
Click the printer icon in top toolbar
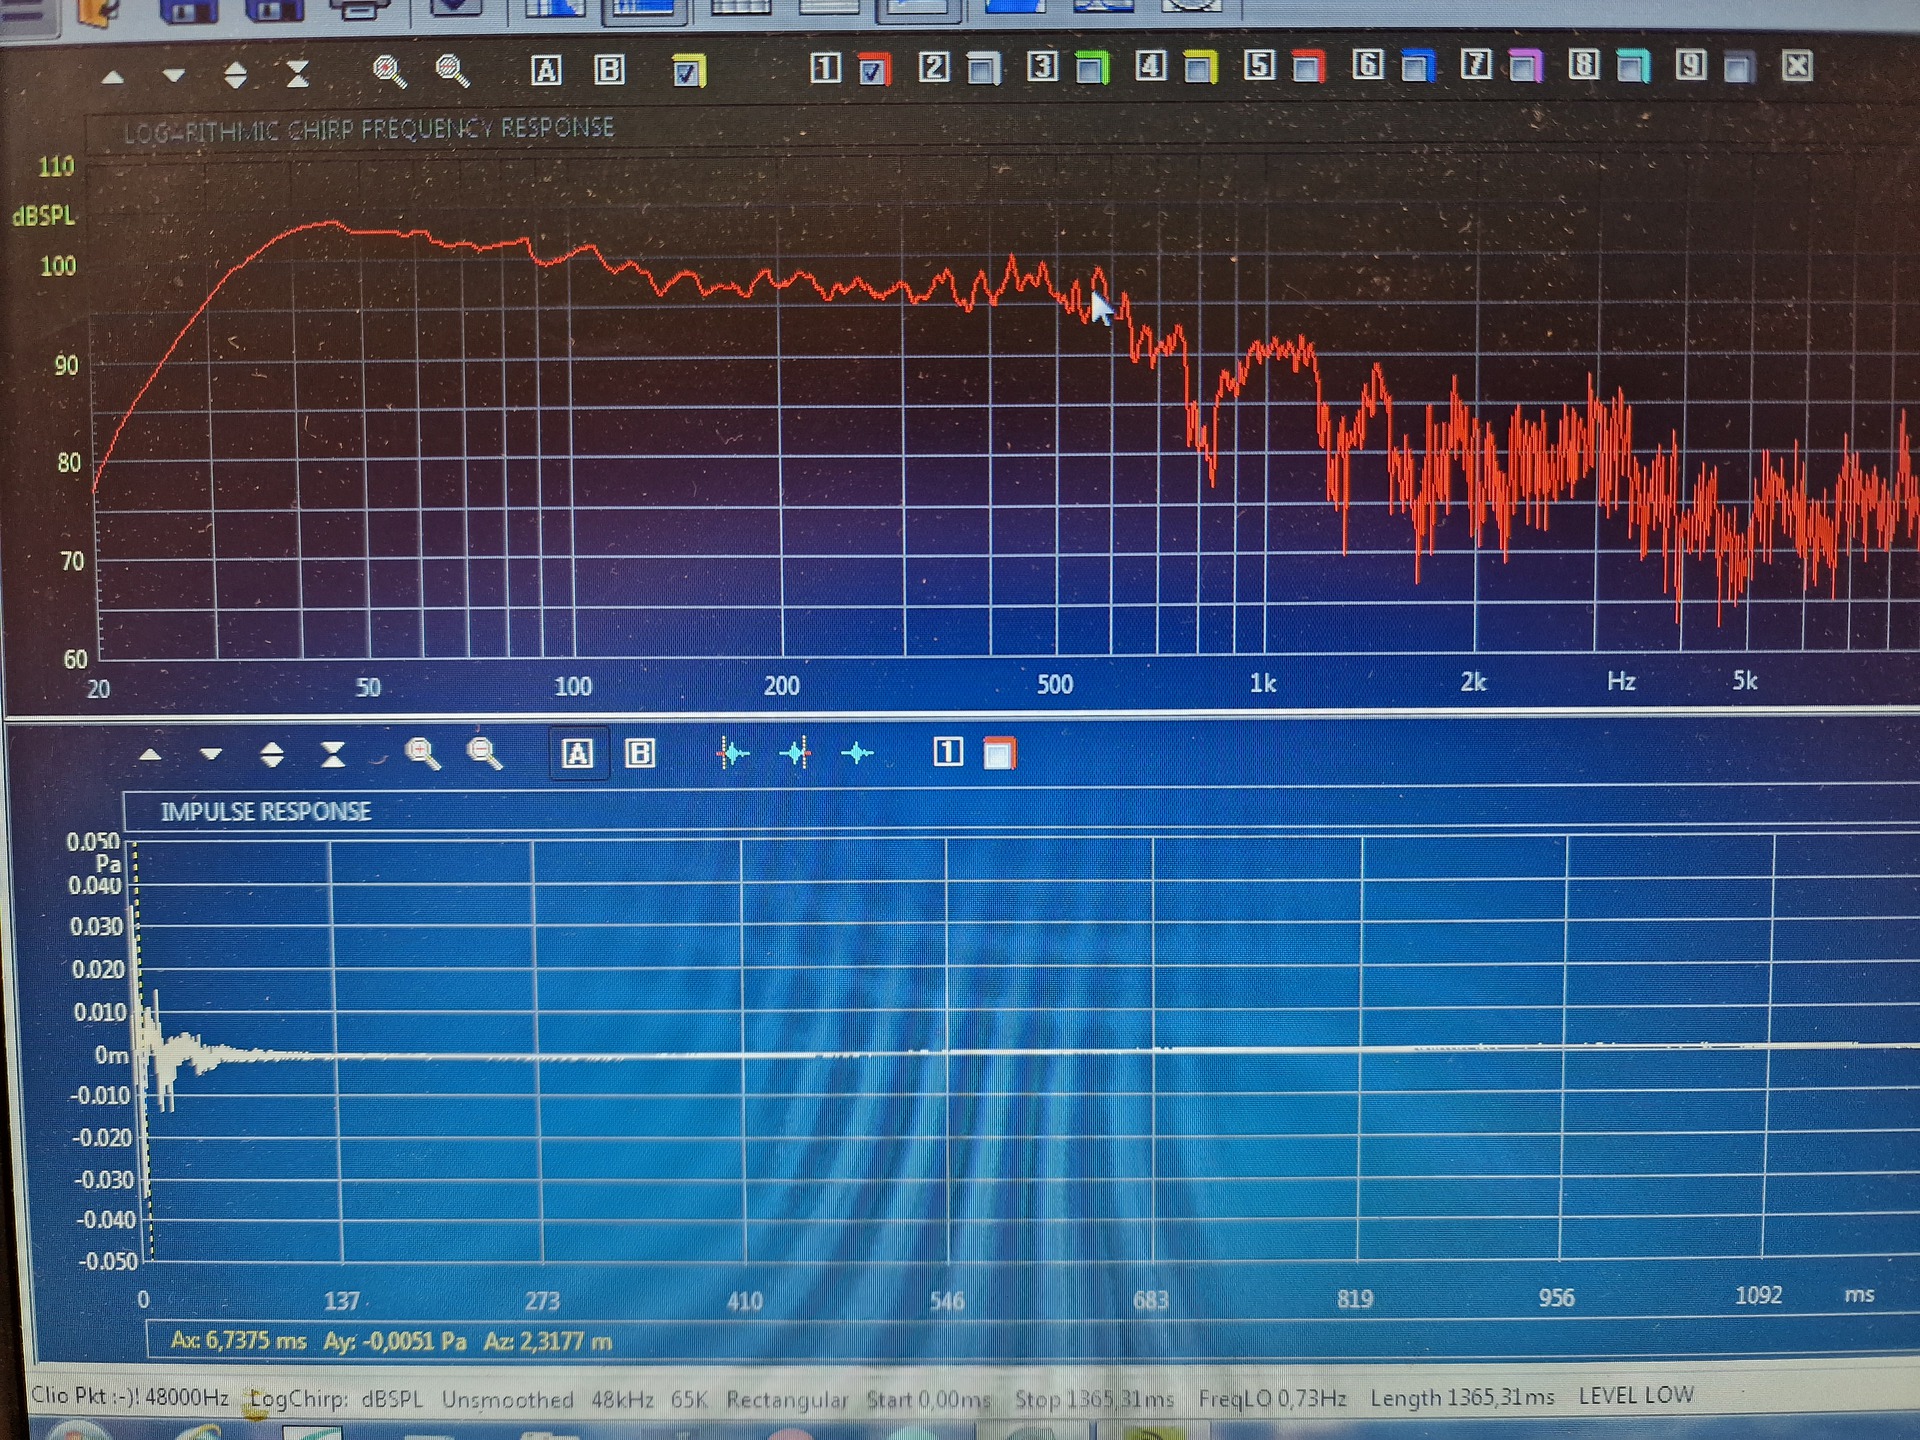pos(359,10)
